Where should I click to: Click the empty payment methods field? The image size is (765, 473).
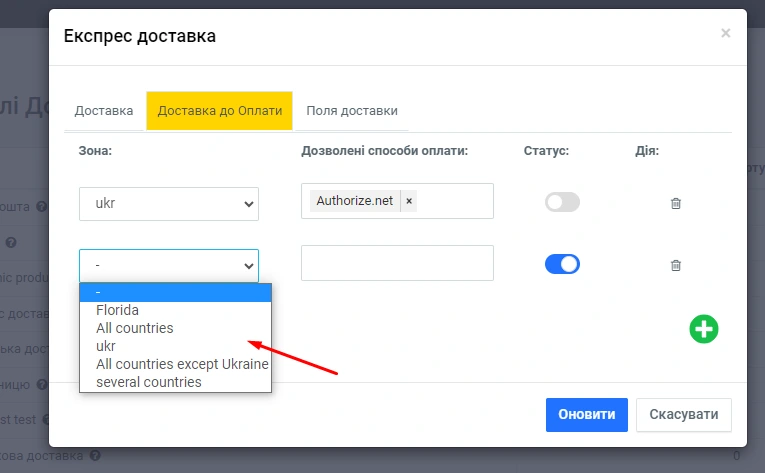point(397,263)
